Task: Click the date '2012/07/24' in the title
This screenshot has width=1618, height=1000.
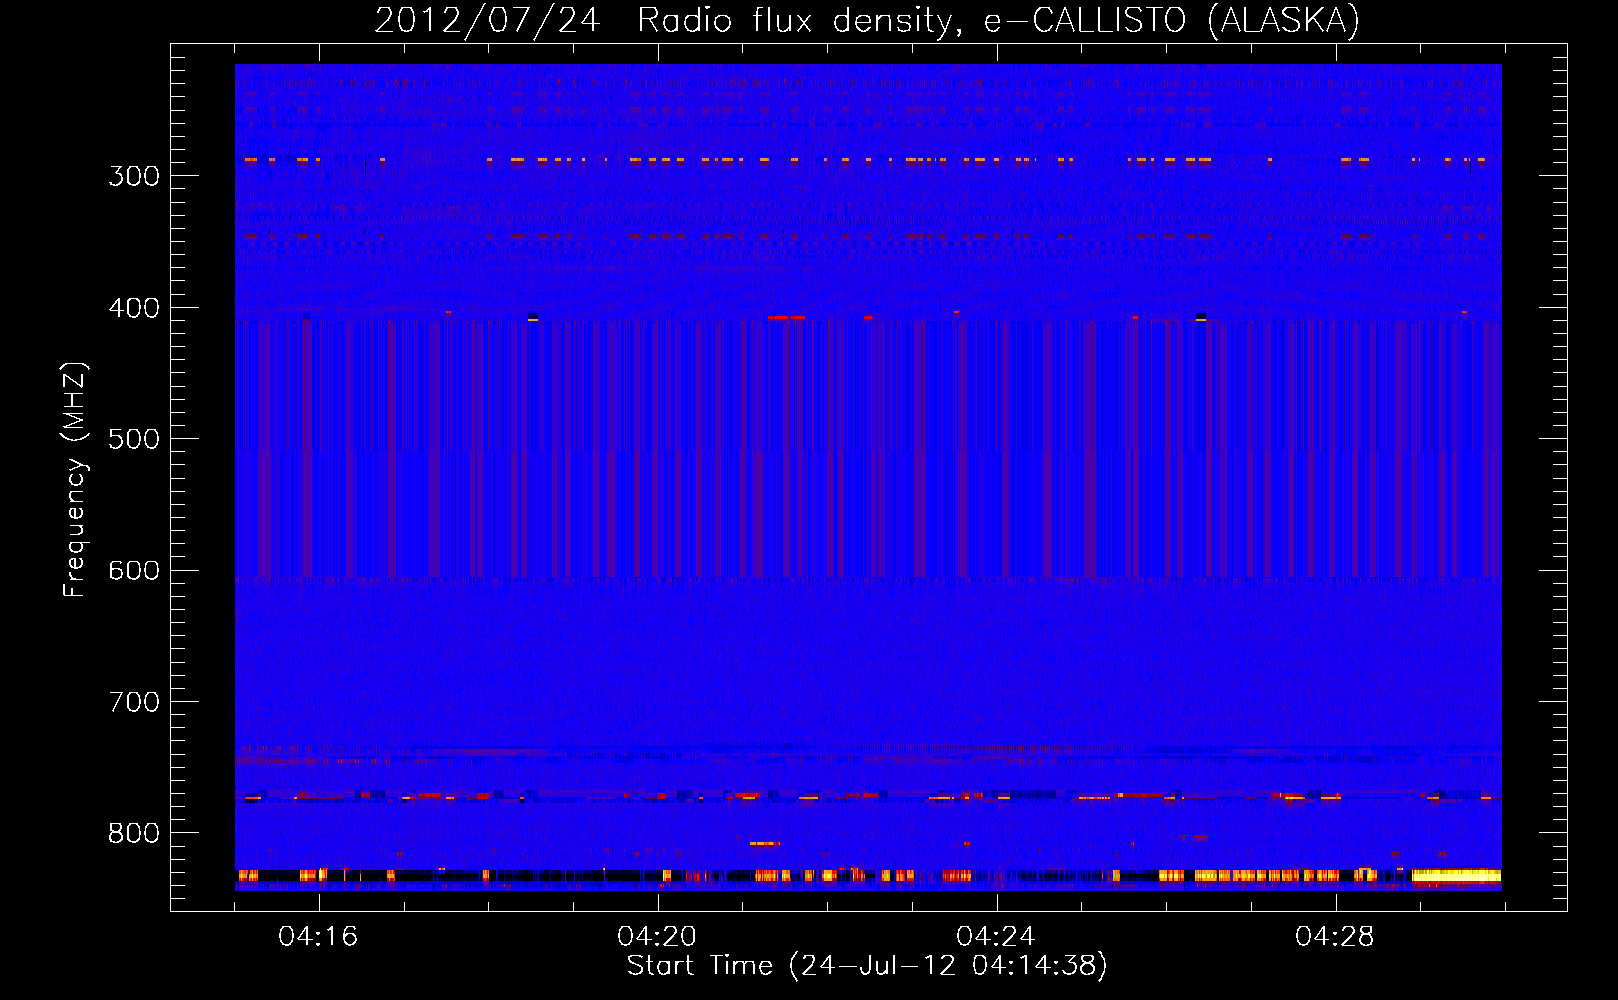Action: pos(487,21)
